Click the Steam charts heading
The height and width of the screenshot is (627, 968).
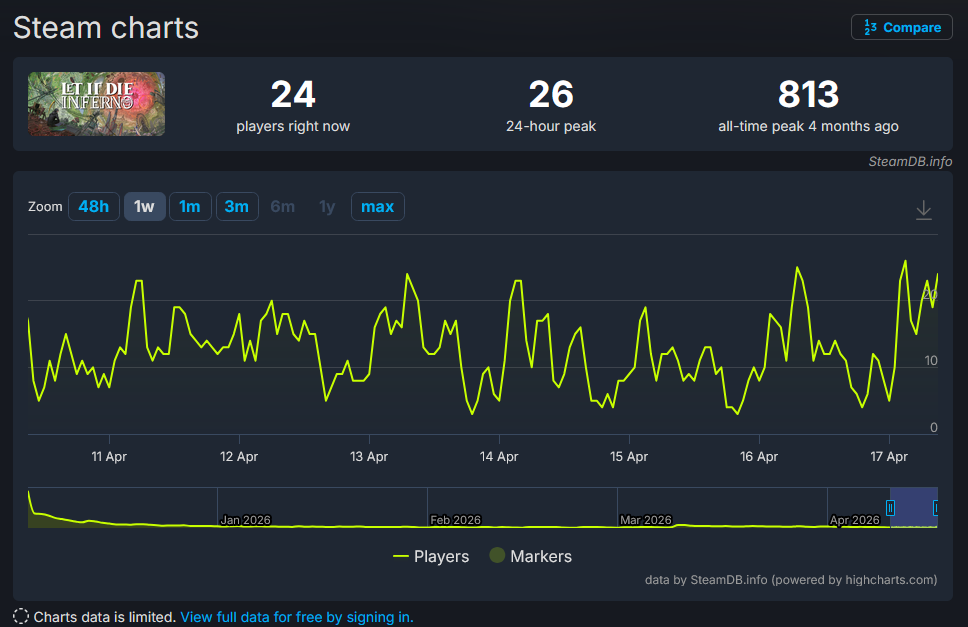tap(106, 28)
